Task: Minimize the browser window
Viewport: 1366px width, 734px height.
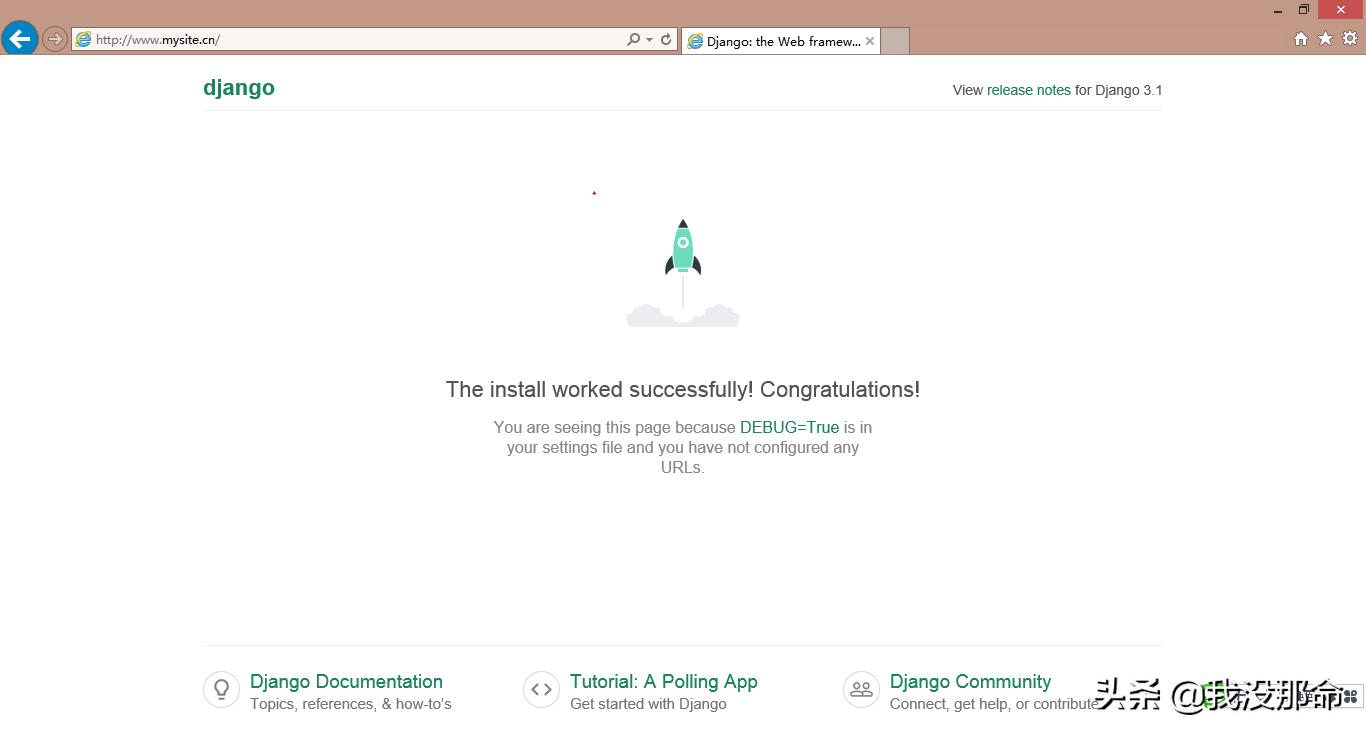Action: 1278,10
